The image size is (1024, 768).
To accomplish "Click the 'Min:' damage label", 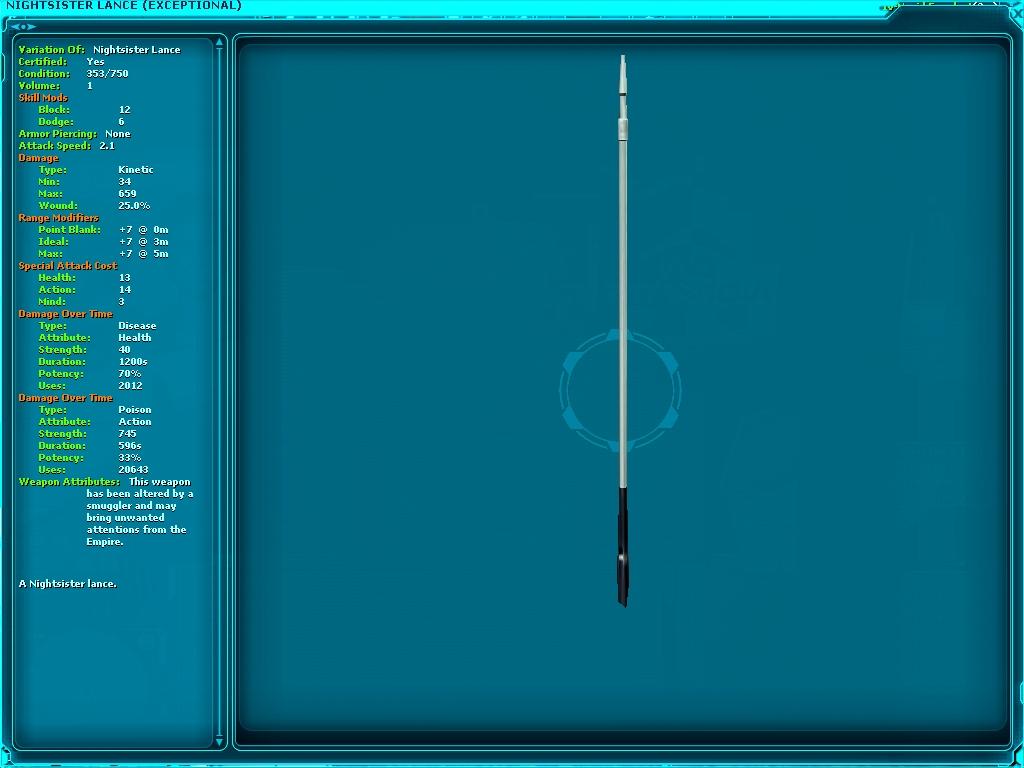I will [49, 182].
